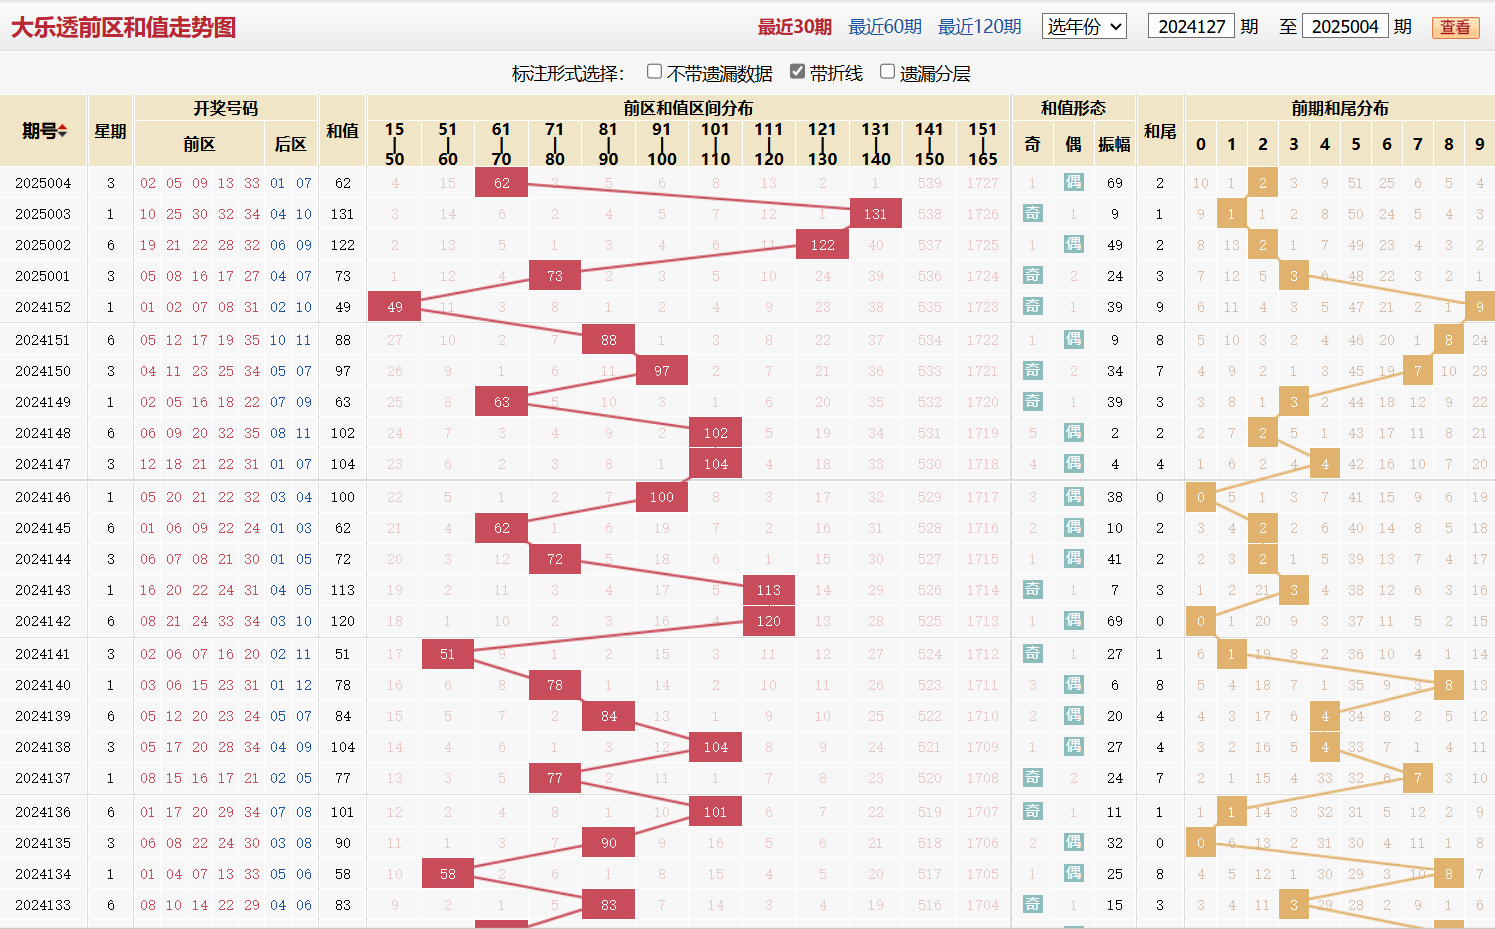Click the 和值形态 header
Viewport: 1495px width, 929px height.
1073,108
